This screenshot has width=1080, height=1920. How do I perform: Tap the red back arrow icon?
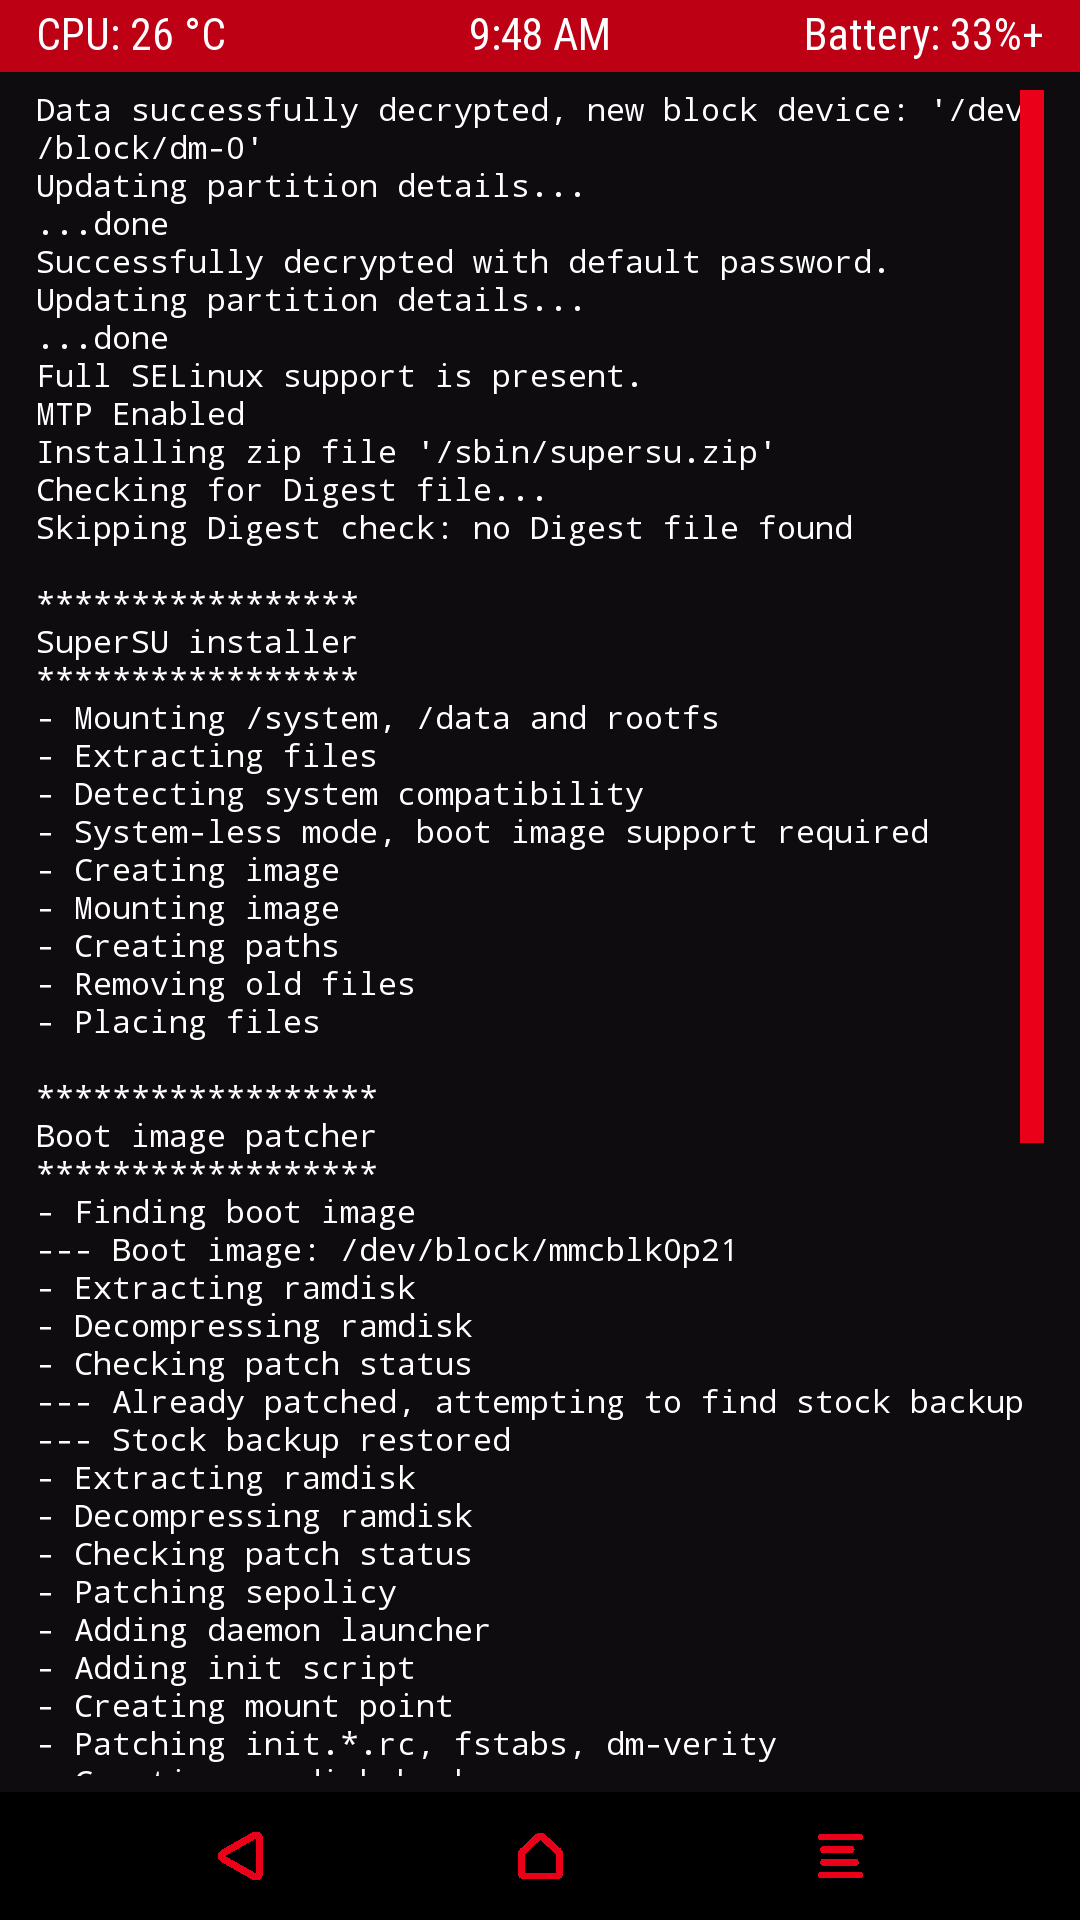[x=242, y=1856]
